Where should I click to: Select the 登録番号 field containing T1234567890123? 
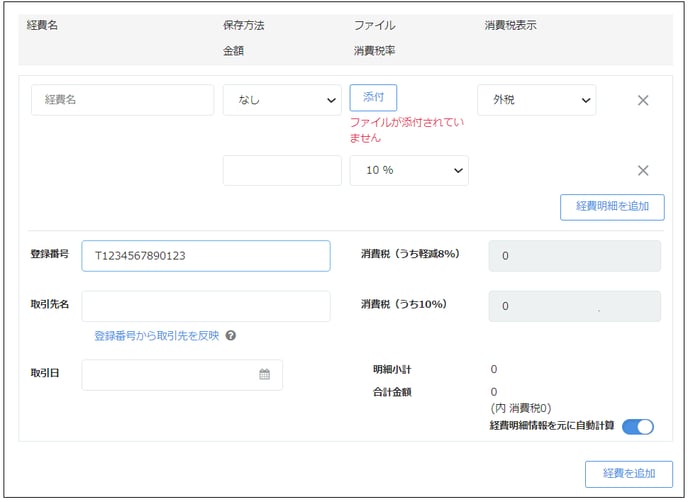pos(205,256)
